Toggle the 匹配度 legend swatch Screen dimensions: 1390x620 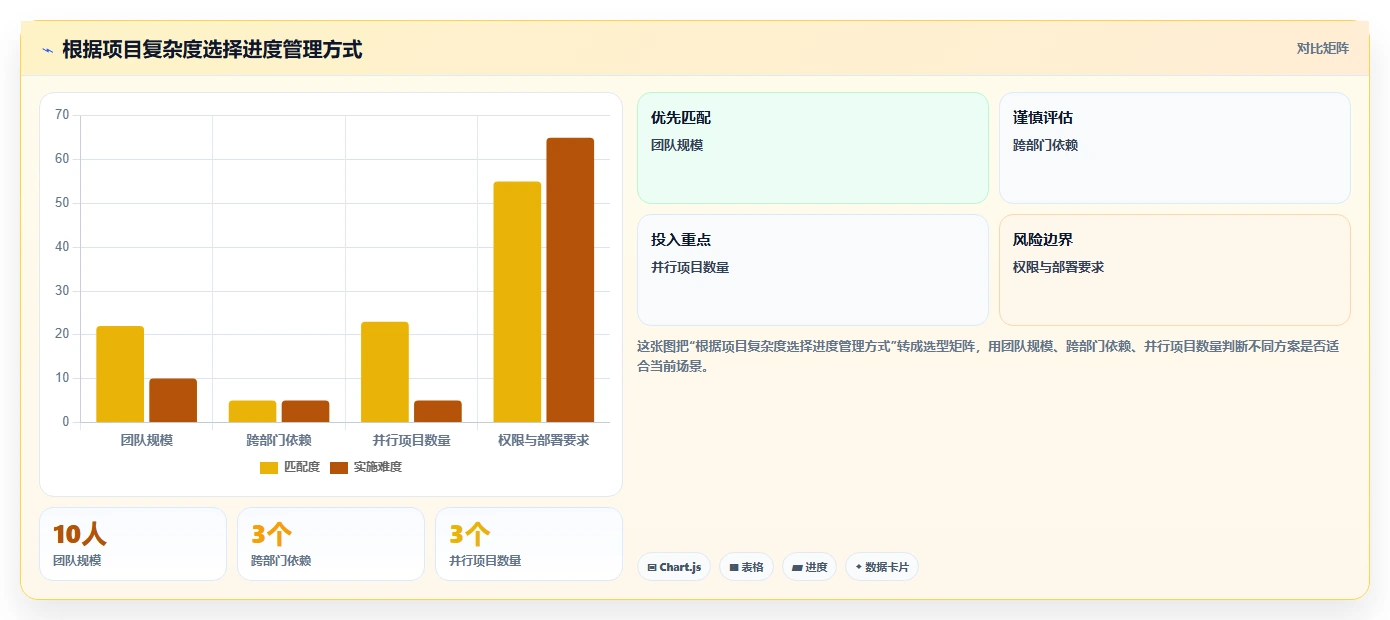click(x=269, y=467)
